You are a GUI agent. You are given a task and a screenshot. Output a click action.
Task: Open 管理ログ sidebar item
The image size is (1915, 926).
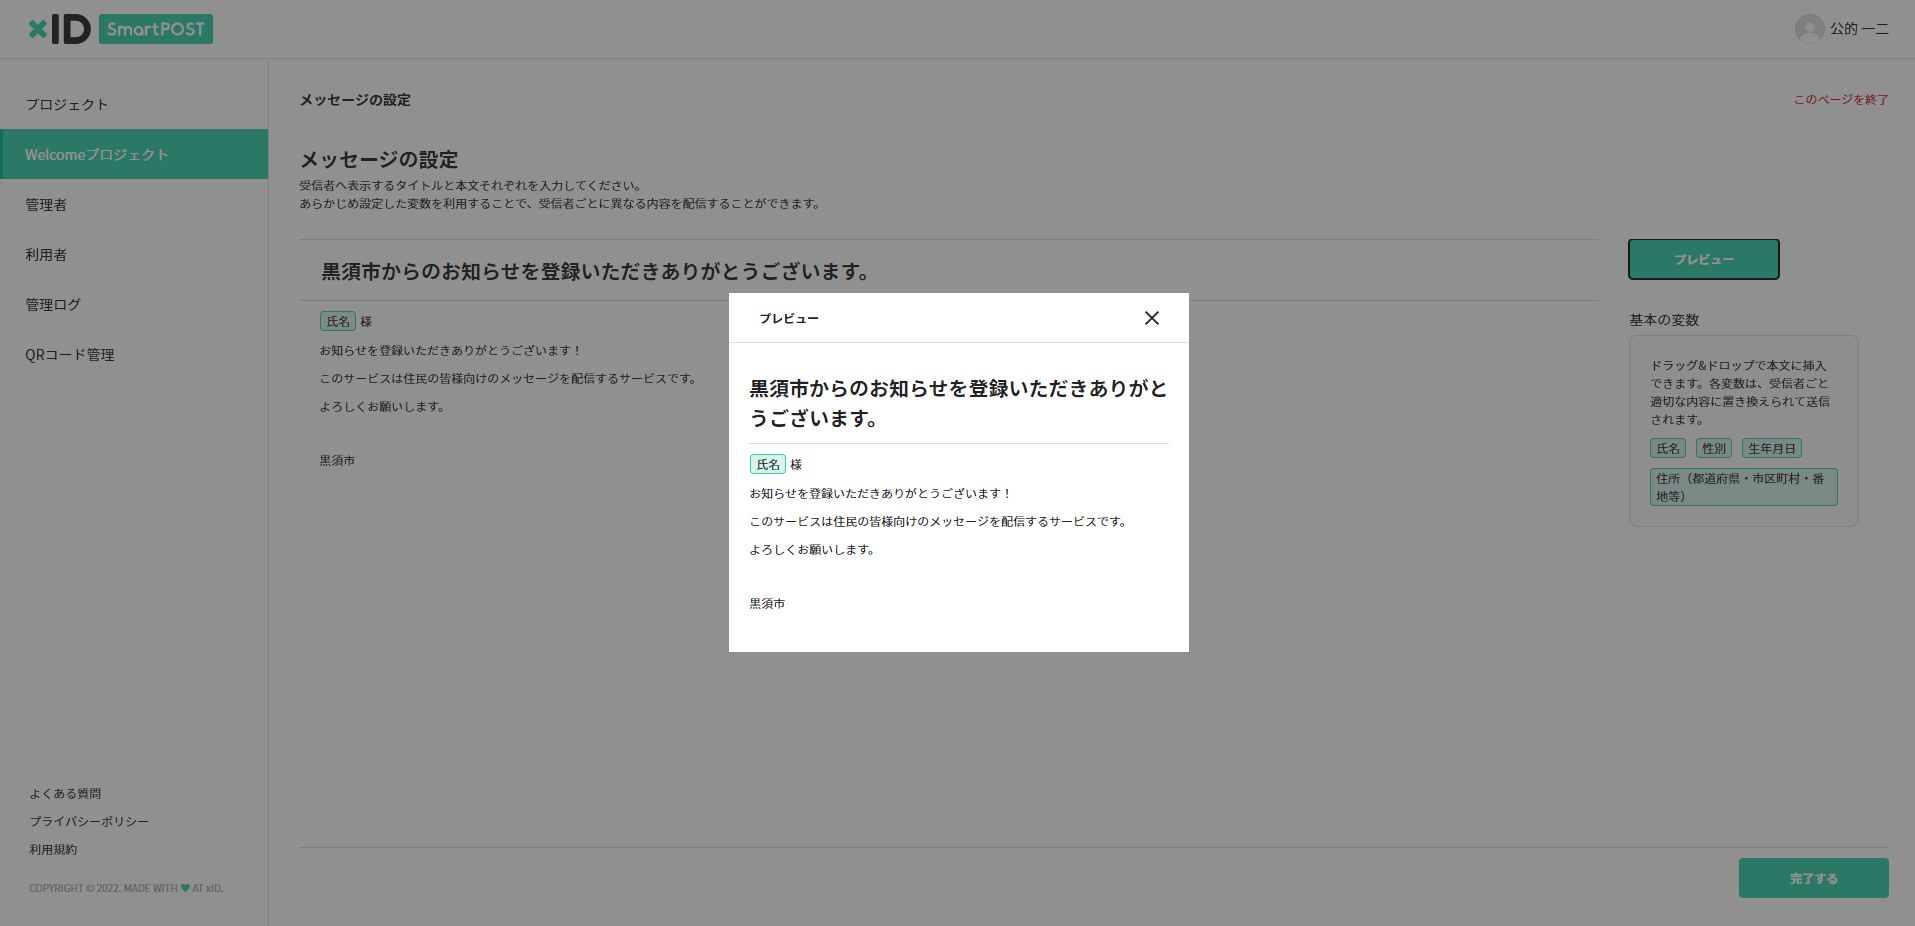pos(53,305)
